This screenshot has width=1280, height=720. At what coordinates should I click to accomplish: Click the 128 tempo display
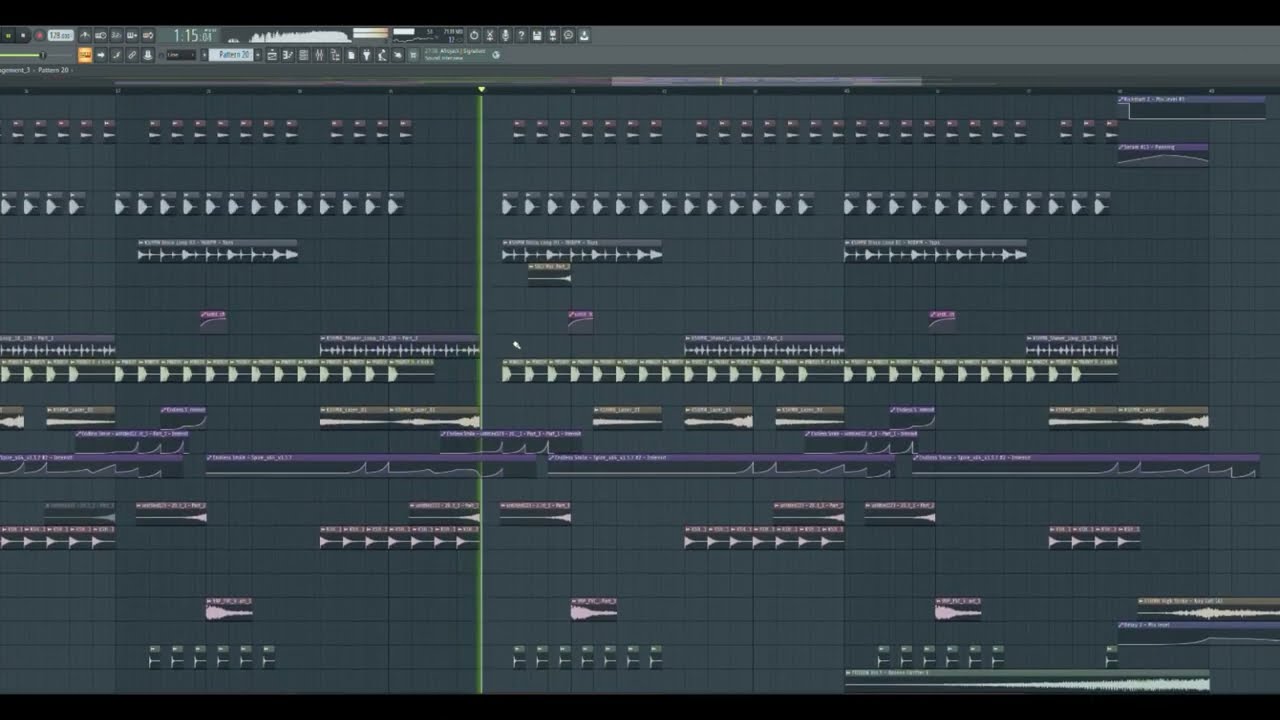61,35
